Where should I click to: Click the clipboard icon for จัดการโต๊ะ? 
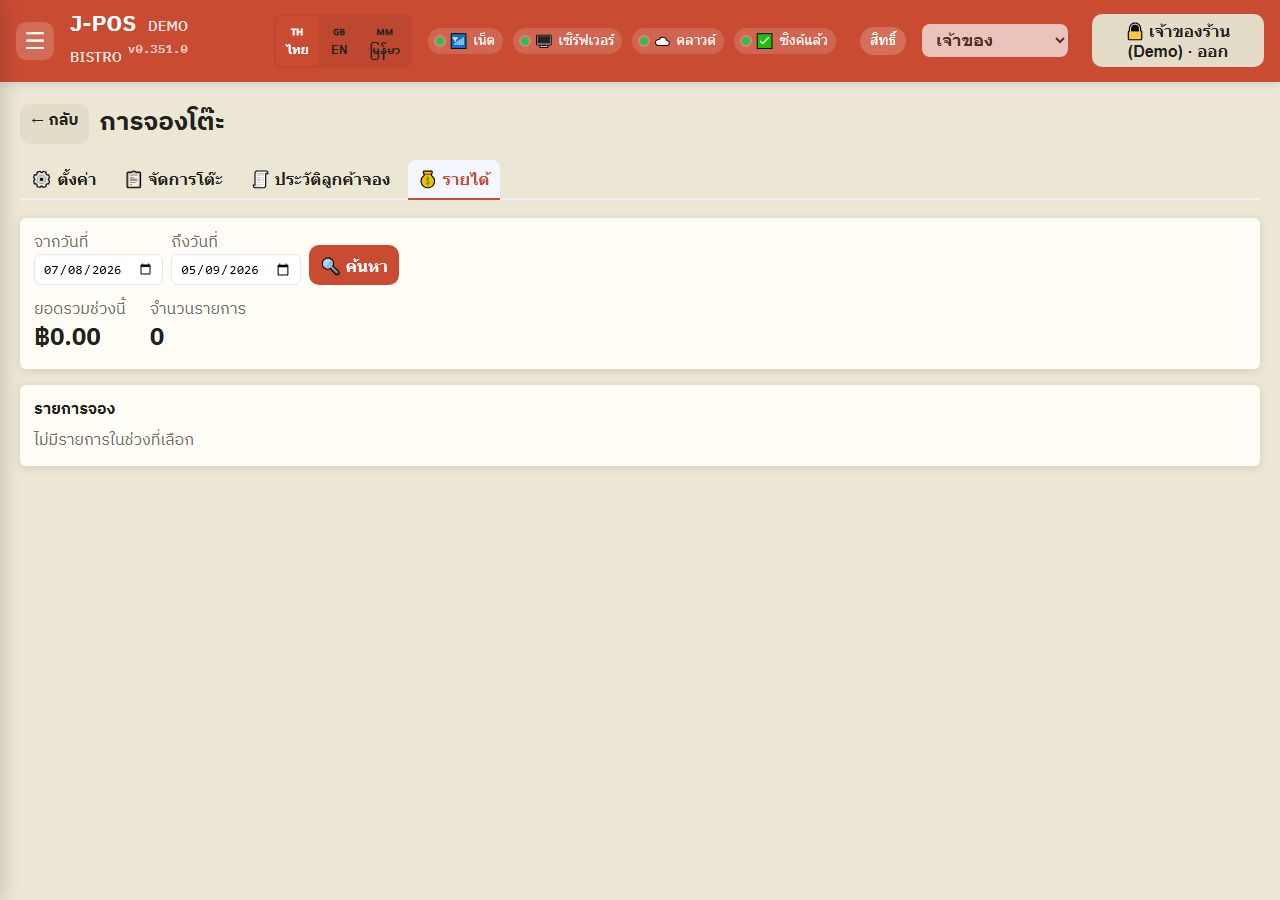click(x=133, y=180)
